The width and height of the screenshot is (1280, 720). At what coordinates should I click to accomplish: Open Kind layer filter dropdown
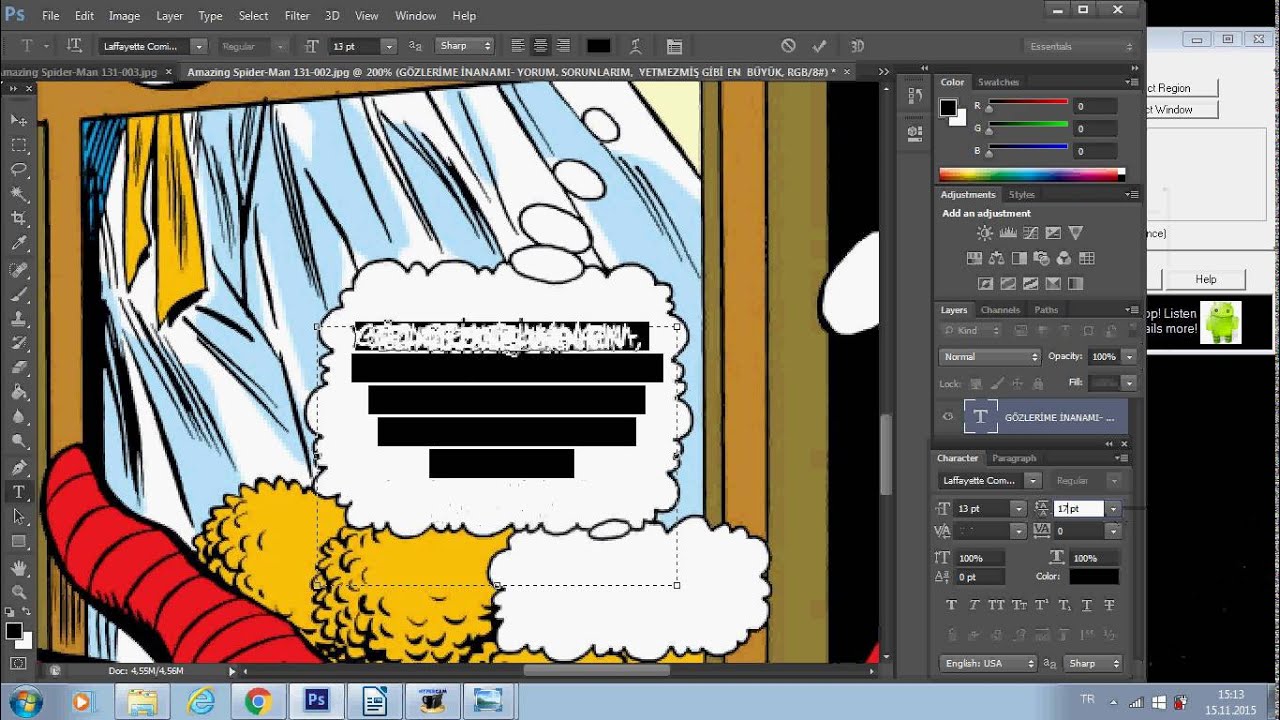971,330
